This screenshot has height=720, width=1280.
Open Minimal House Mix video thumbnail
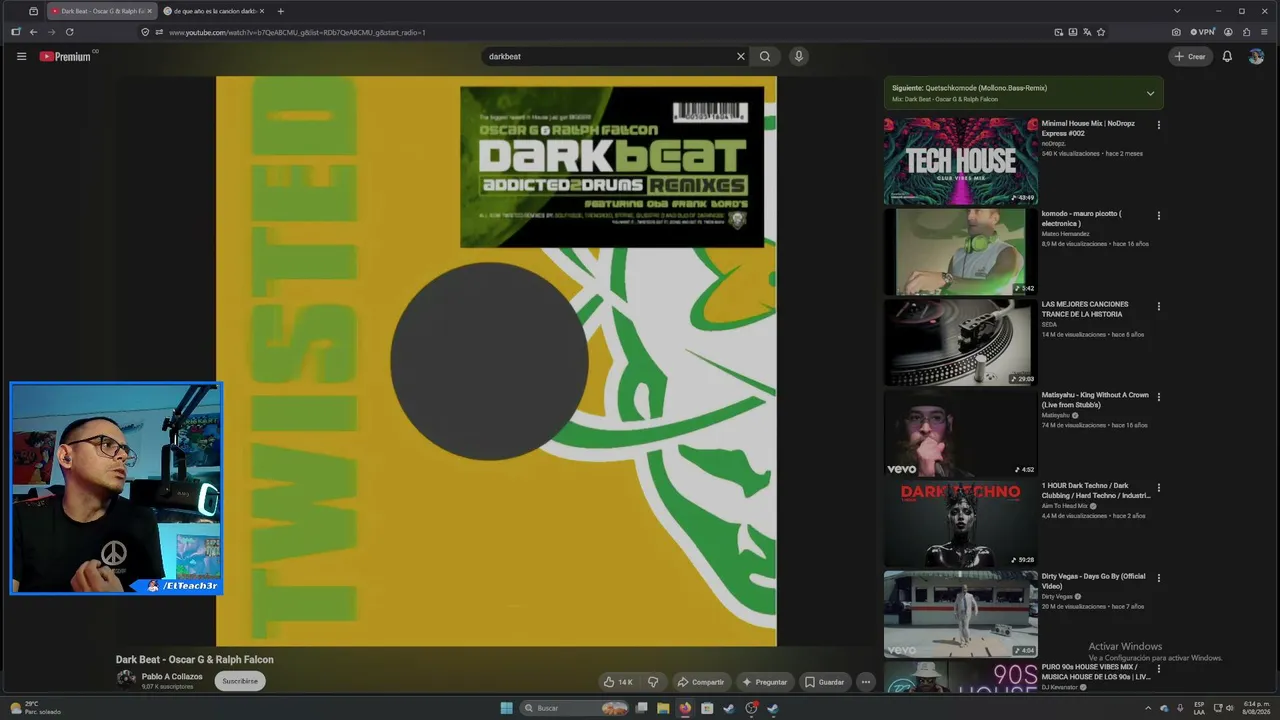click(960, 161)
